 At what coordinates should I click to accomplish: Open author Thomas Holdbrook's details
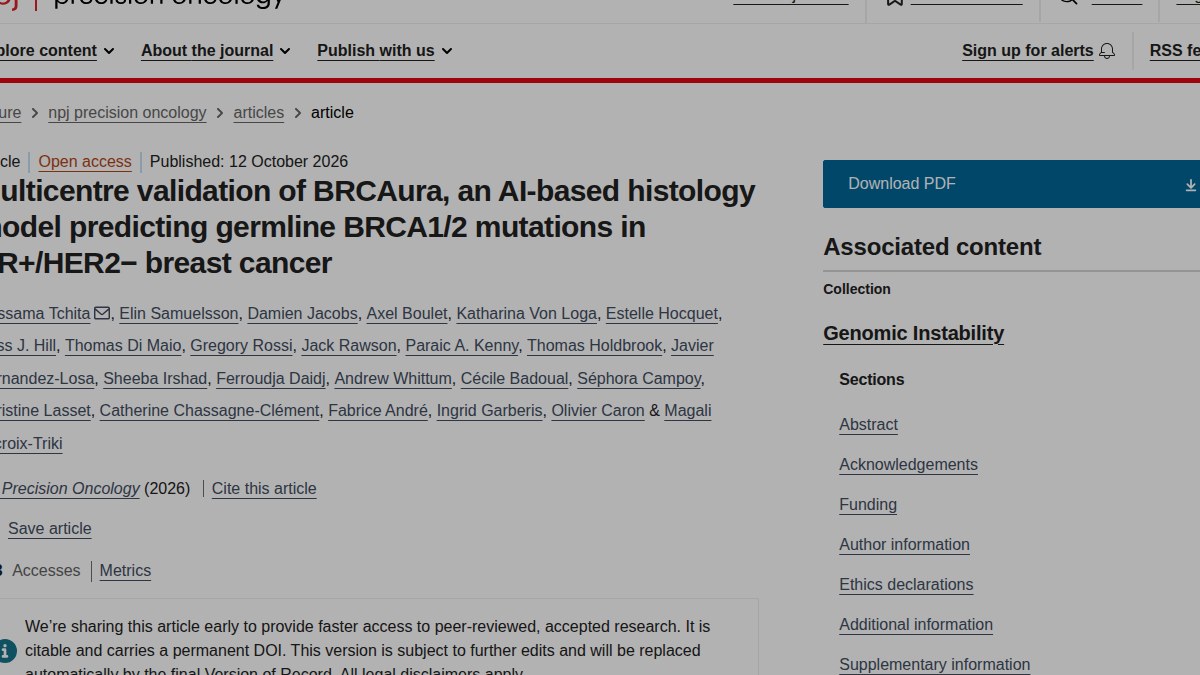point(595,345)
